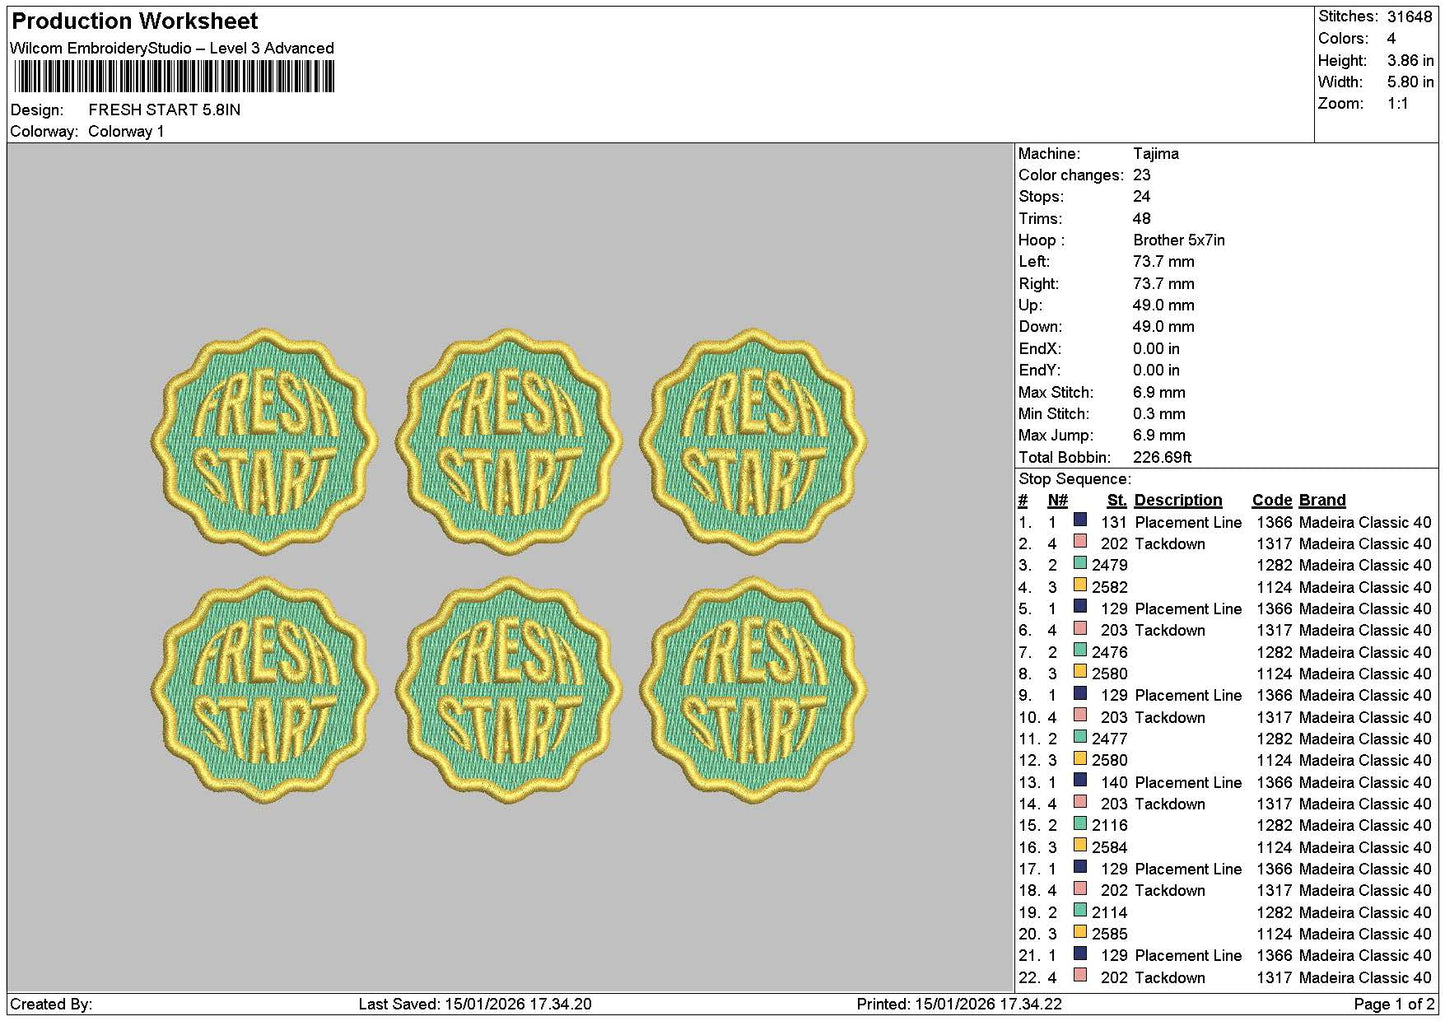Select the bottom-left FRESH START patch preview
This screenshot has width=1445, height=1021.
click(x=265, y=690)
